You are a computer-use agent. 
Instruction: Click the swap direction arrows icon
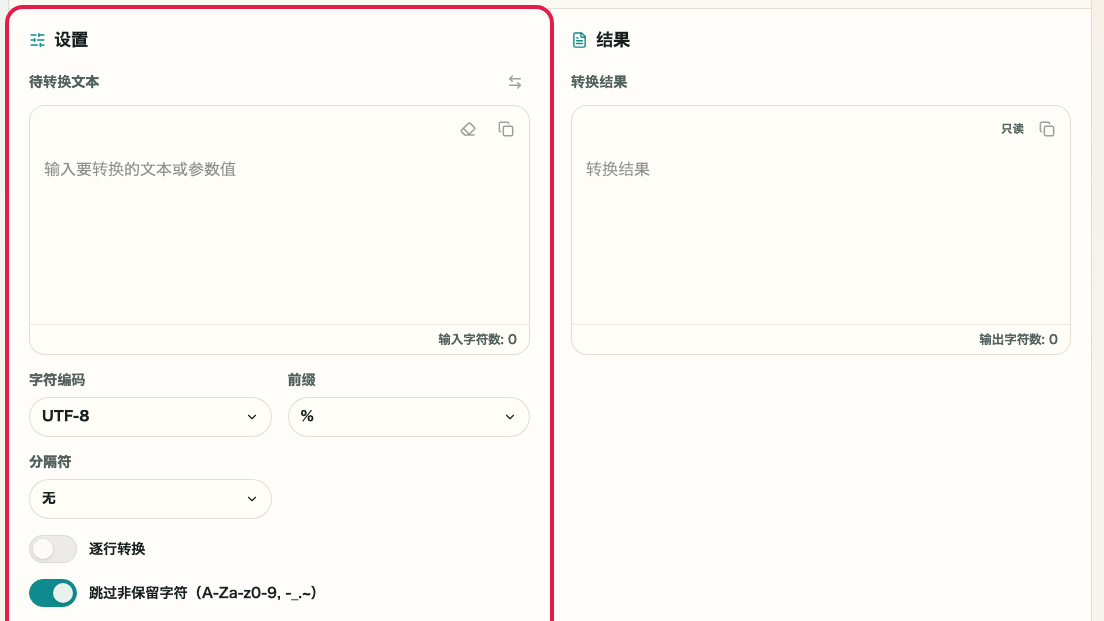click(x=515, y=82)
